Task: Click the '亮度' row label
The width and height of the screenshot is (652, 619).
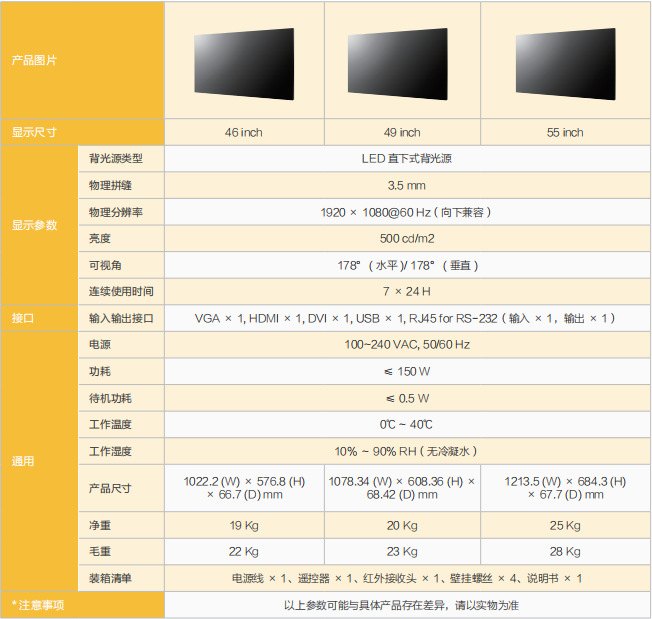Action: point(121,239)
